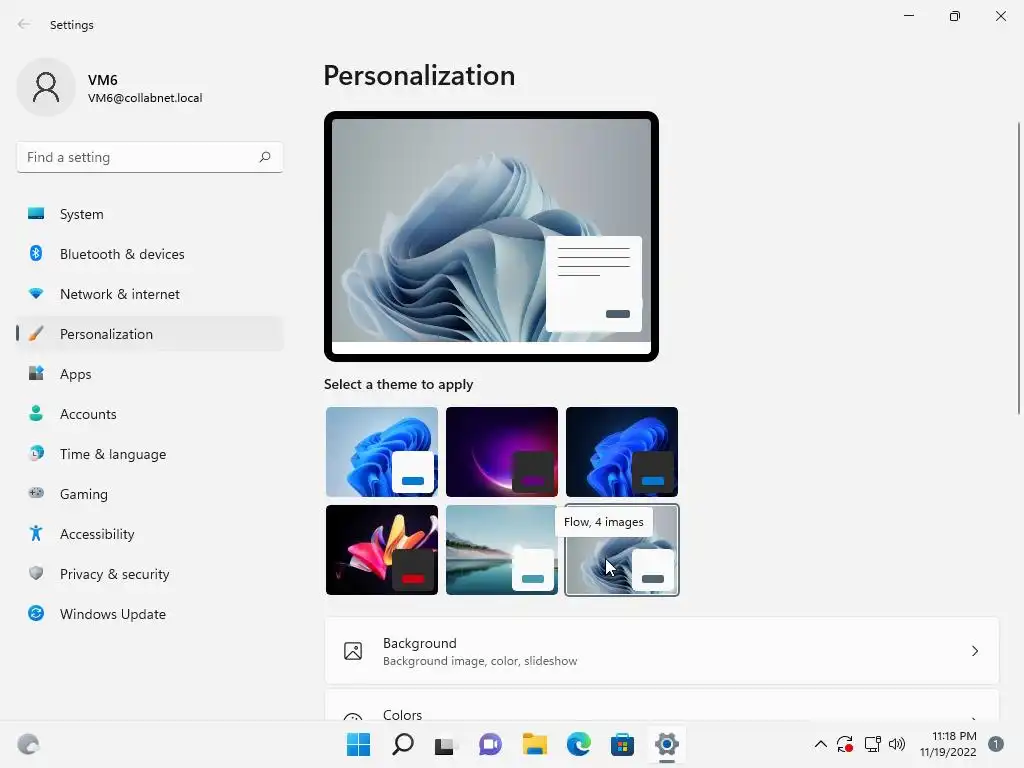Apply the Flow gray theme
The image size is (1024, 768).
622,550
